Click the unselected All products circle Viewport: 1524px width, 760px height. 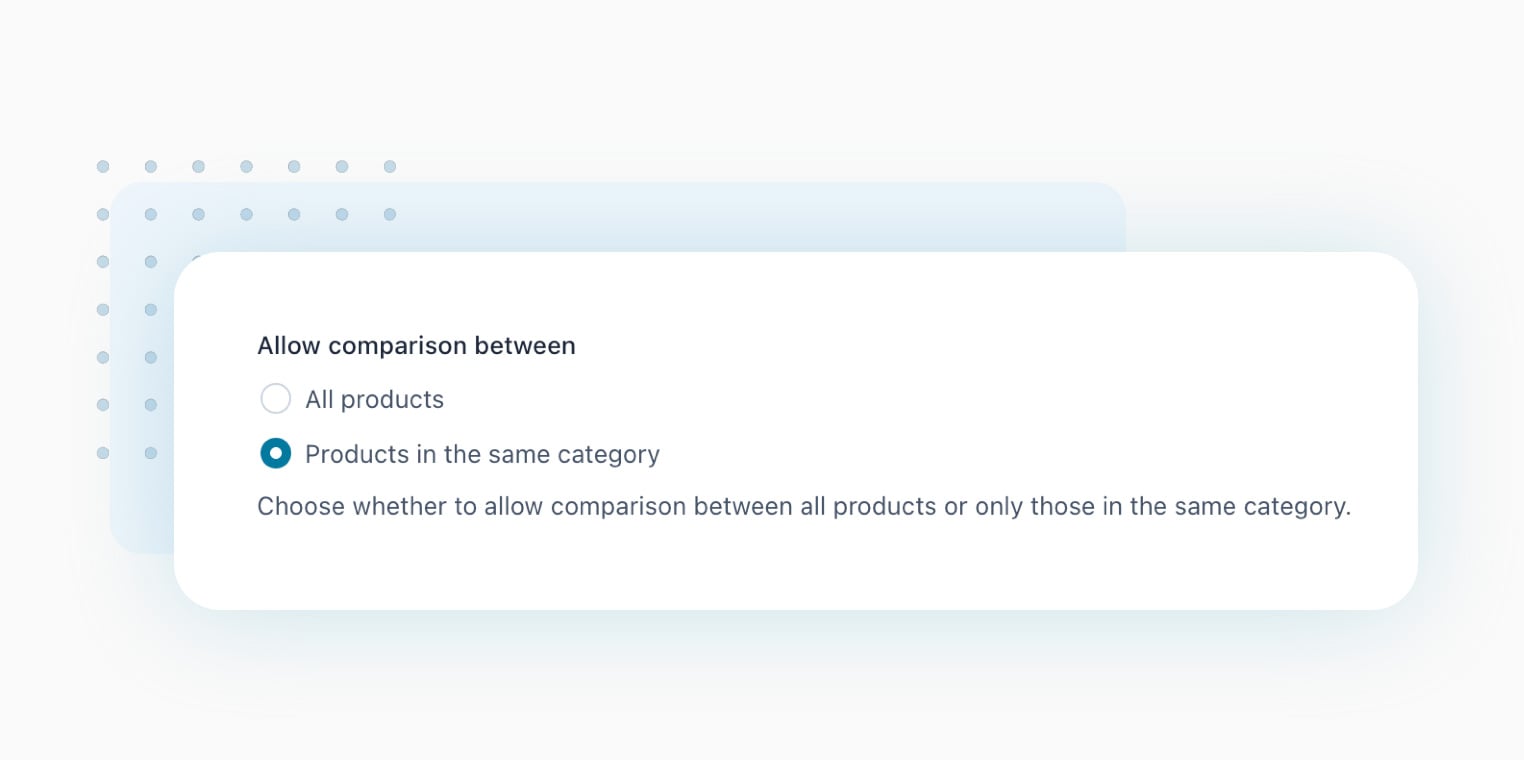coord(276,398)
